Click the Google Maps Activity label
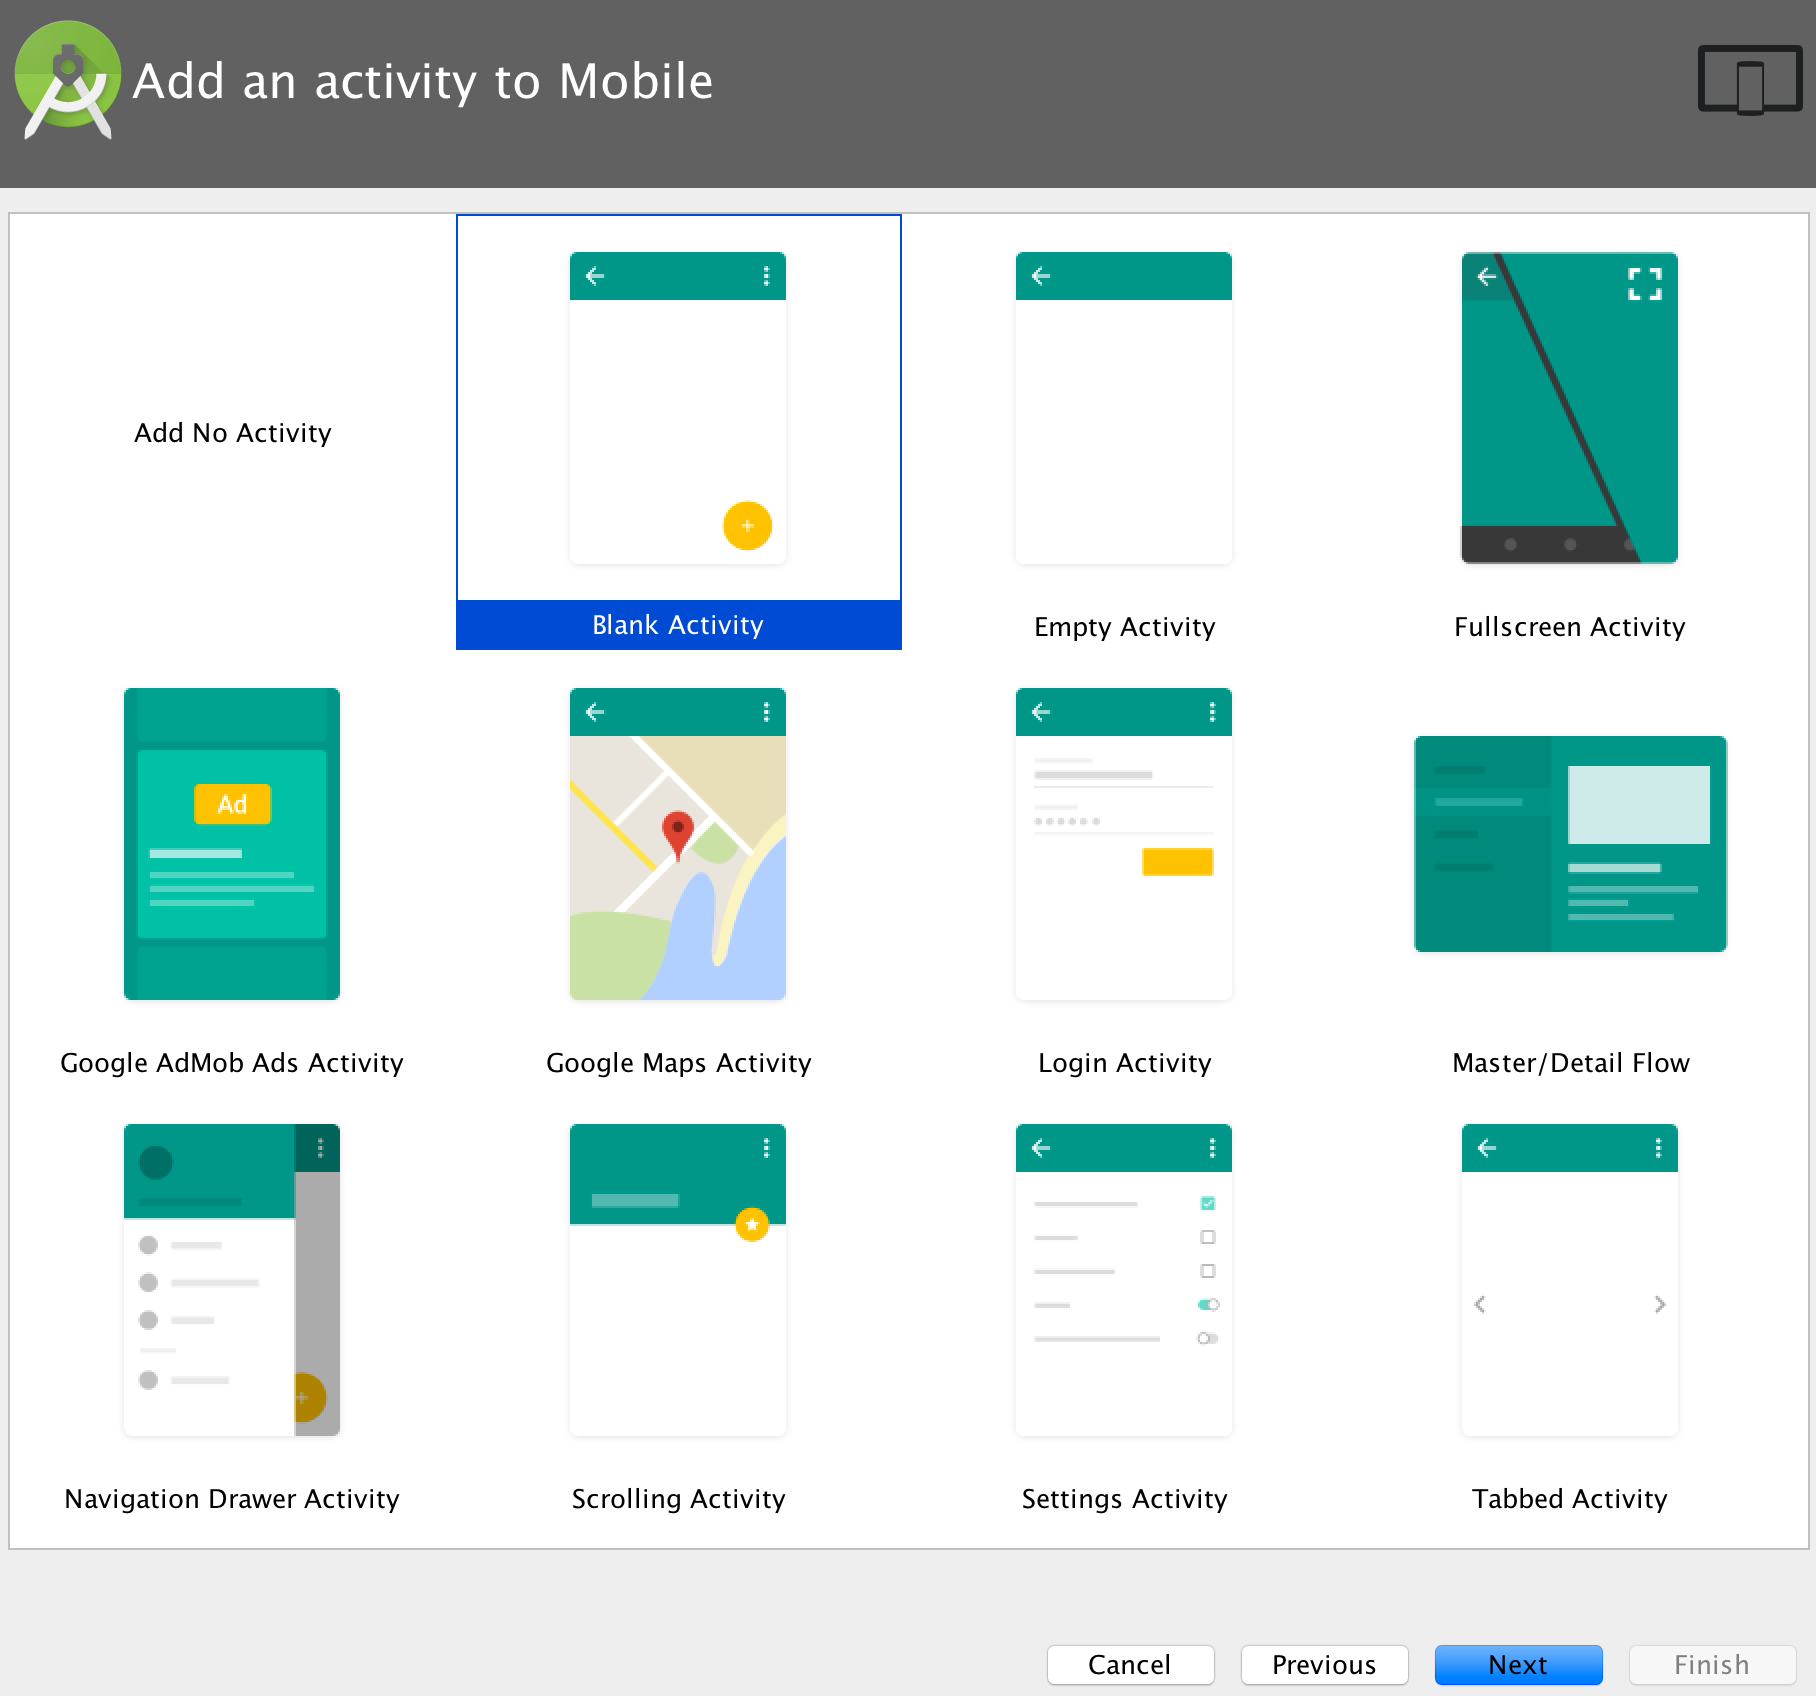 tap(679, 1063)
